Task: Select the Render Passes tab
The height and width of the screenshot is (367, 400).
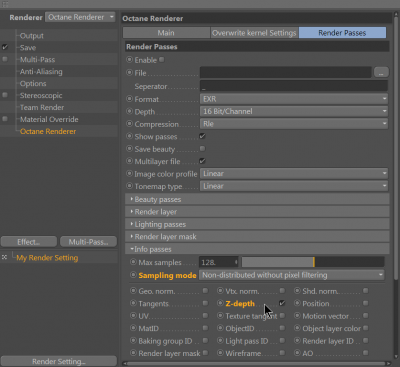Action: (x=342, y=33)
